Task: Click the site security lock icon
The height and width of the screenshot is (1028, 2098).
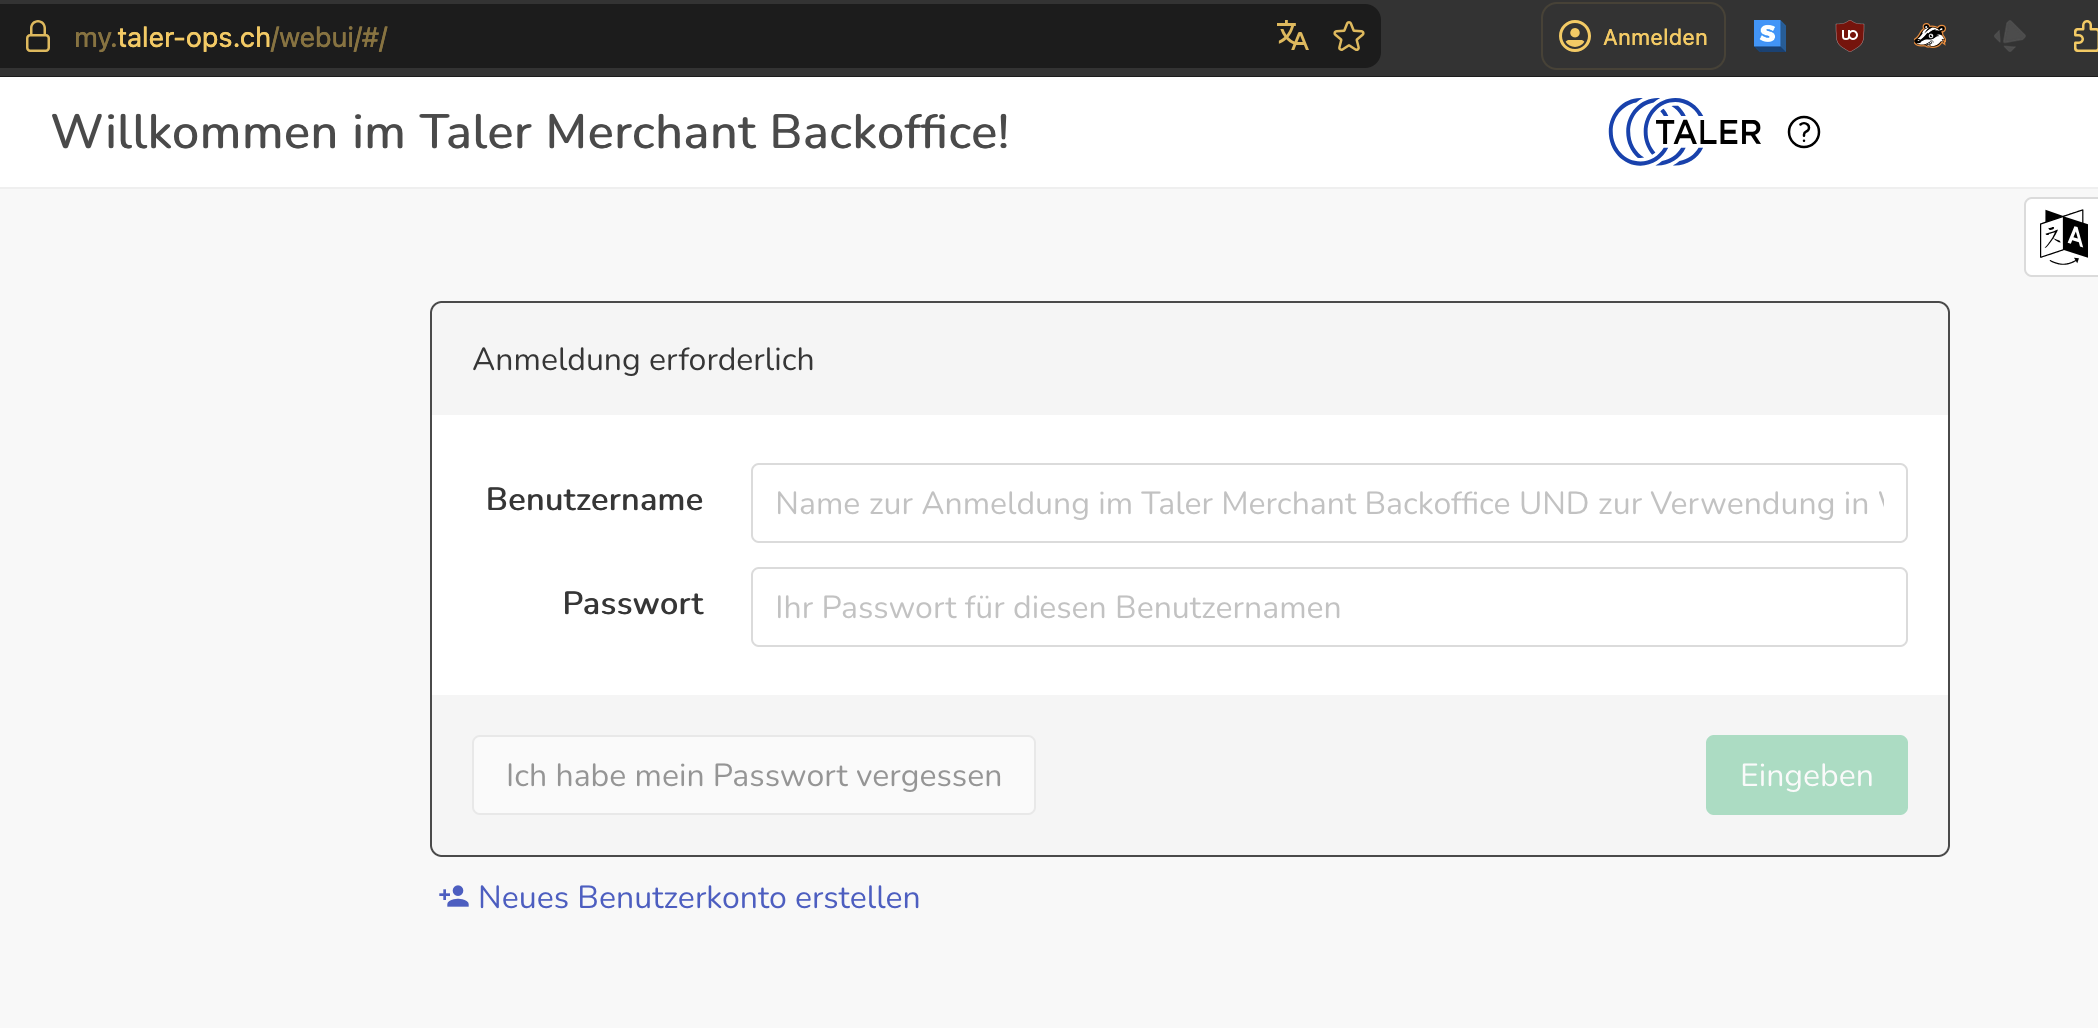Action: click(38, 37)
